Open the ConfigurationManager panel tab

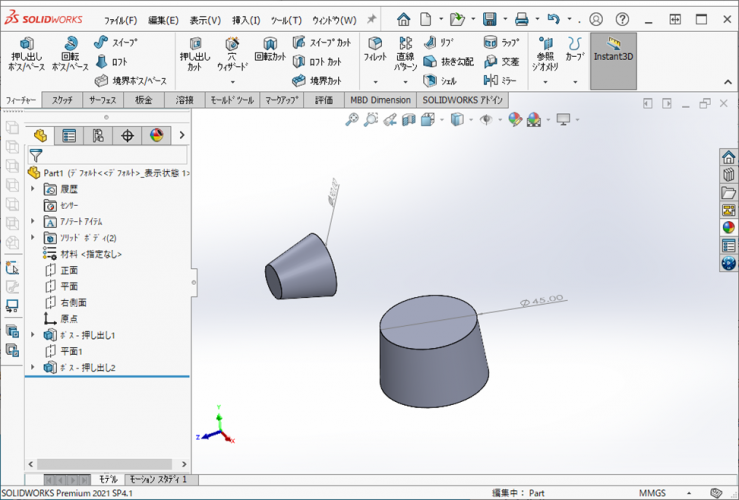[x=98, y=136]
